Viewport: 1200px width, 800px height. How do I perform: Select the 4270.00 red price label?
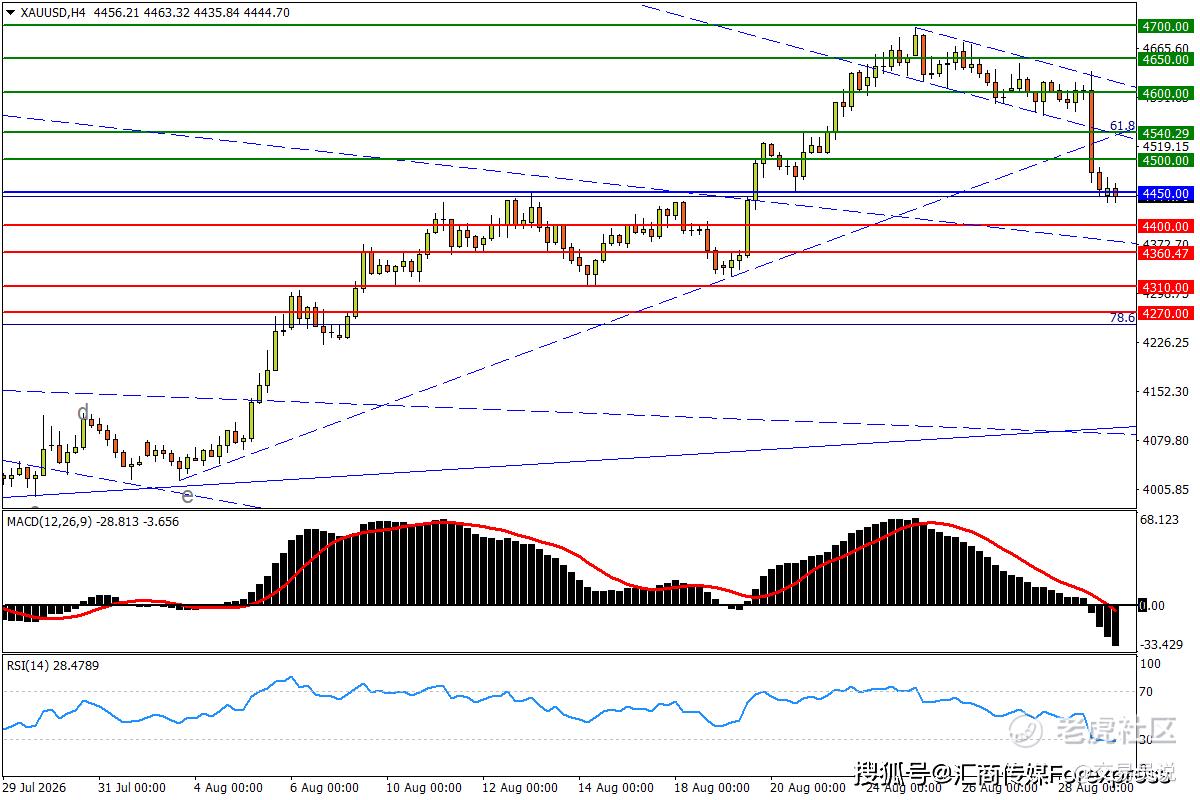(1165, 313)
